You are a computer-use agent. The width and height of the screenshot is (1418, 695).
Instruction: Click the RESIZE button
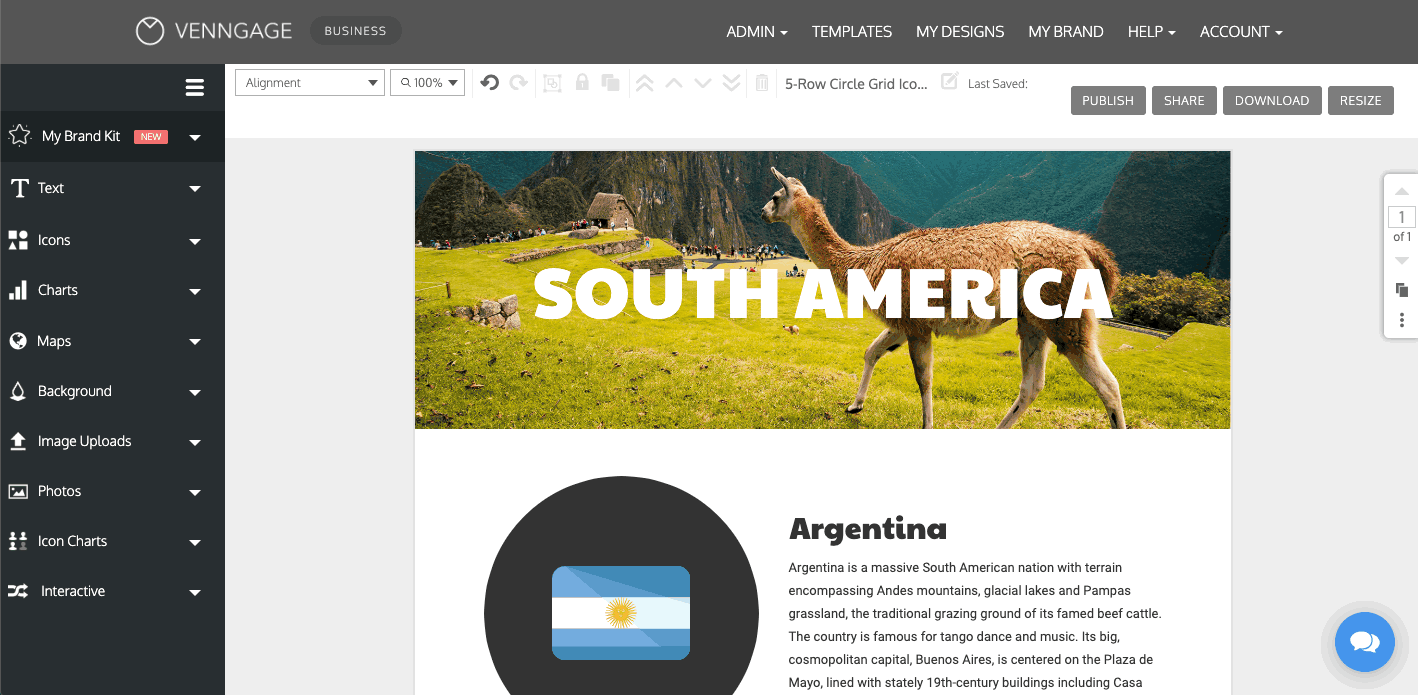(1361, 100)
